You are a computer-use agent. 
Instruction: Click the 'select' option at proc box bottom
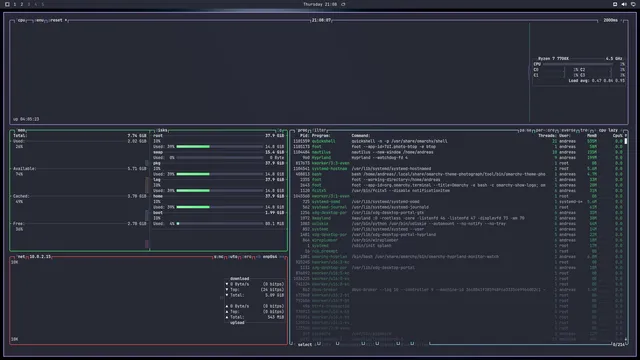(x=305, y=345)
